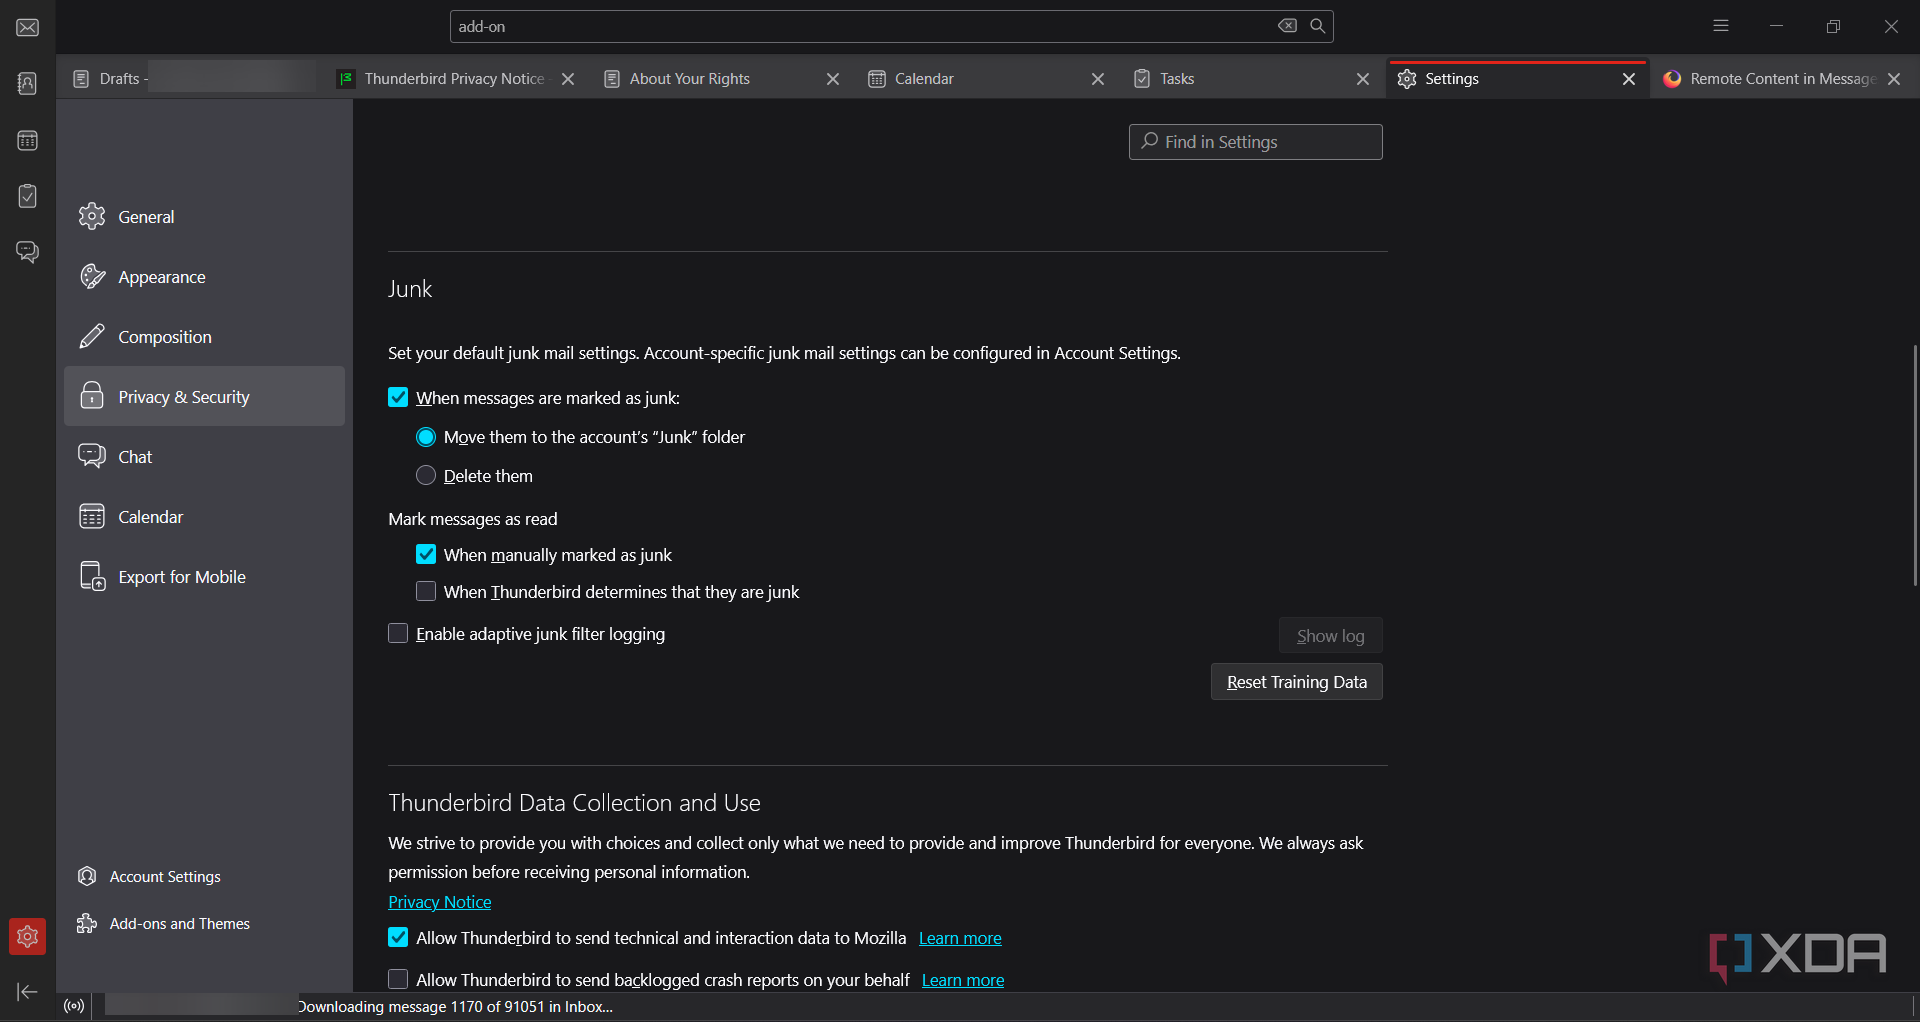The image size is (1920, 1022).
Task: Open Add-ons and Themes in the sidebar
Action: pyautogui.click(x=164, y=923)
